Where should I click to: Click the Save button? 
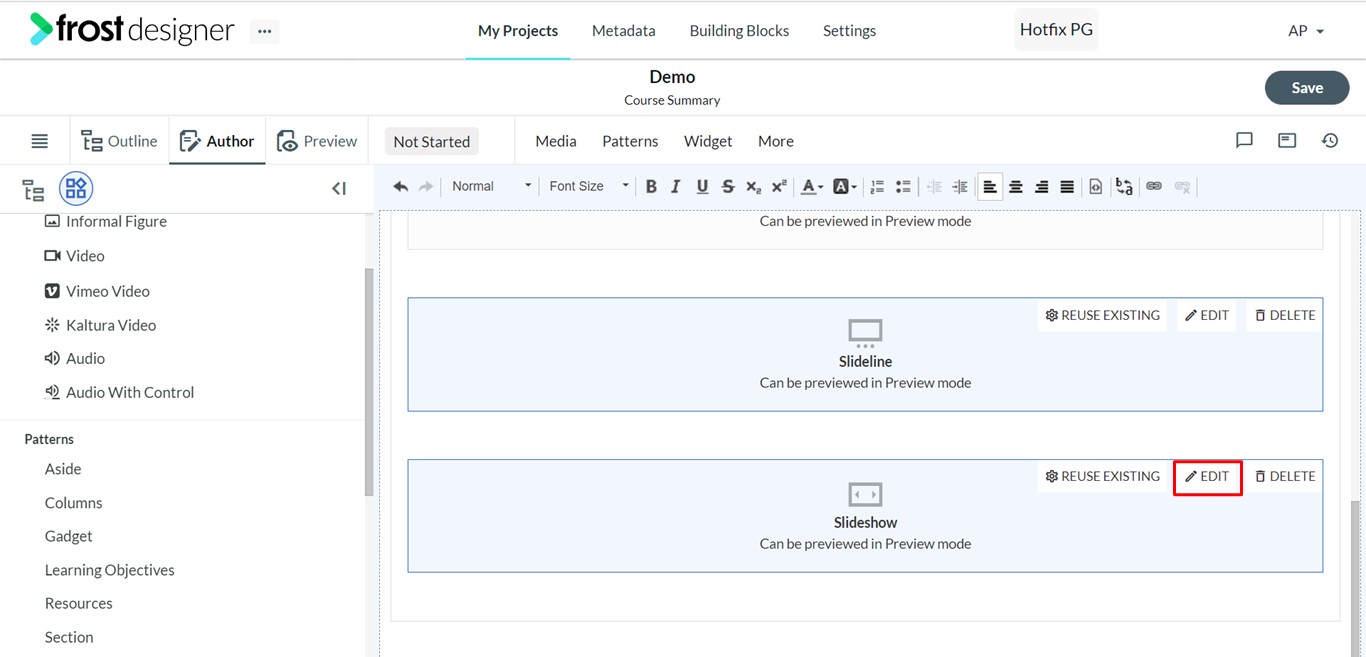[1306, 88]
